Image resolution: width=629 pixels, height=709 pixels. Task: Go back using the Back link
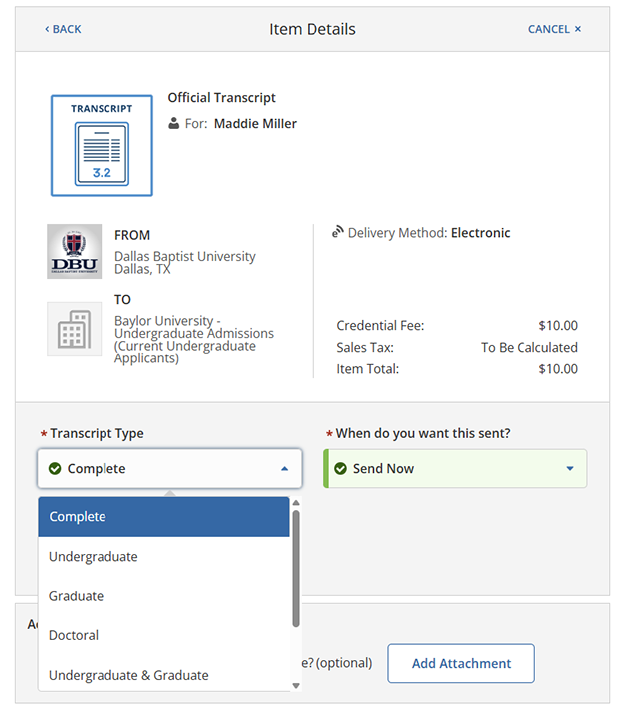(x=63, y=29)
